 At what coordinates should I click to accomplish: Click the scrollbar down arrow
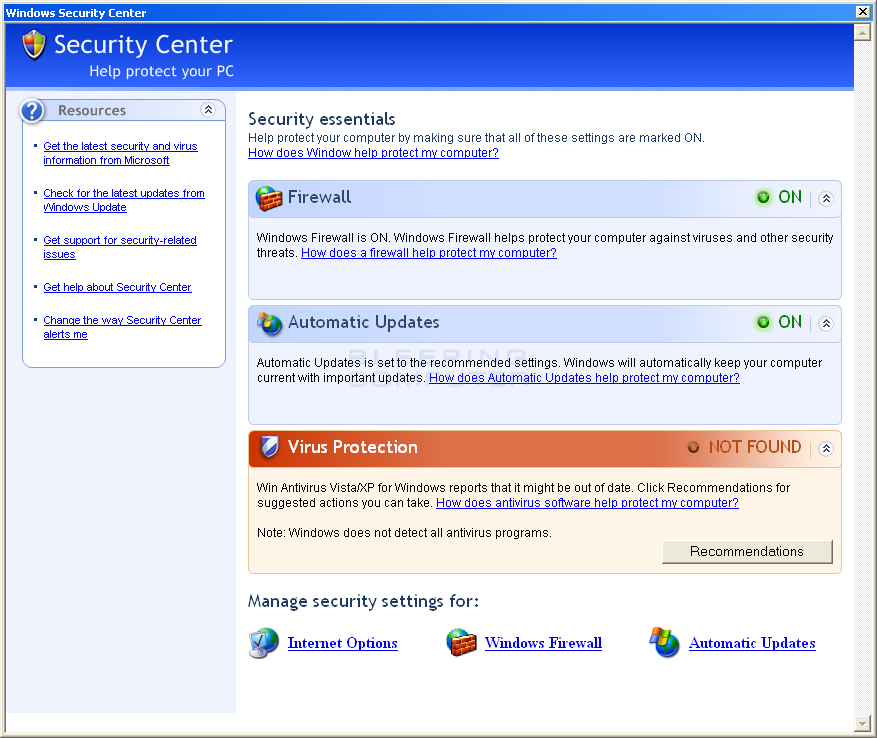point(862,723)
